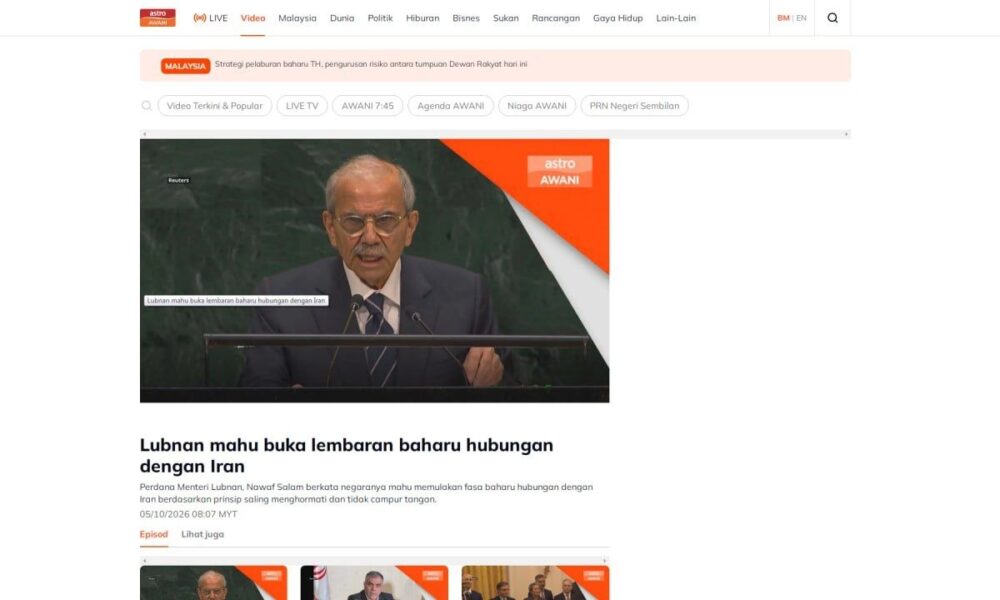Open the Malaysia news section

click(297, 18)
